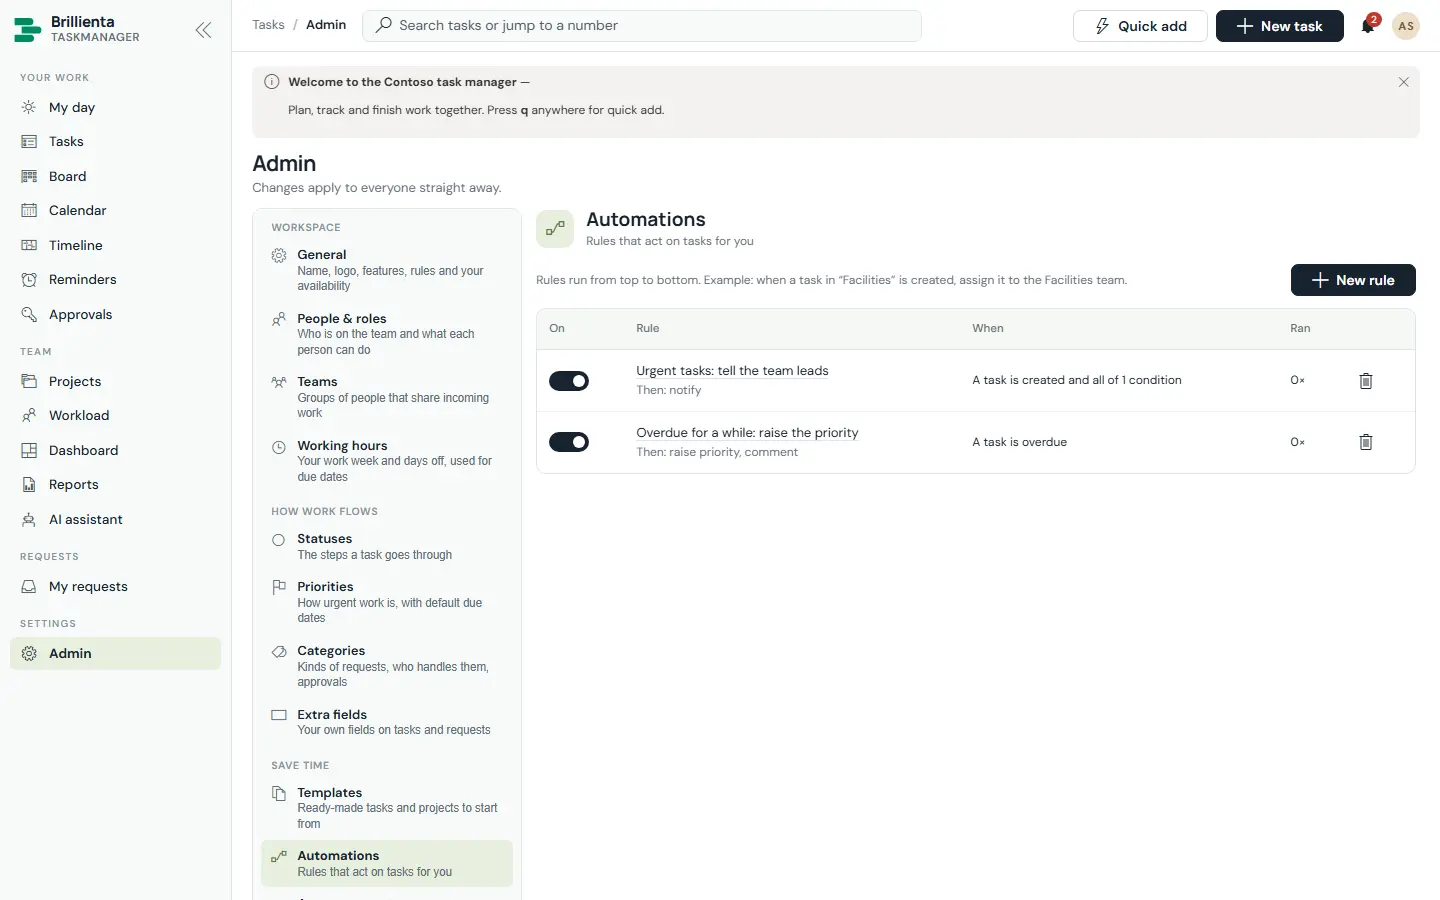
Task: Open Teams settings
Action: tap(387, 397)
